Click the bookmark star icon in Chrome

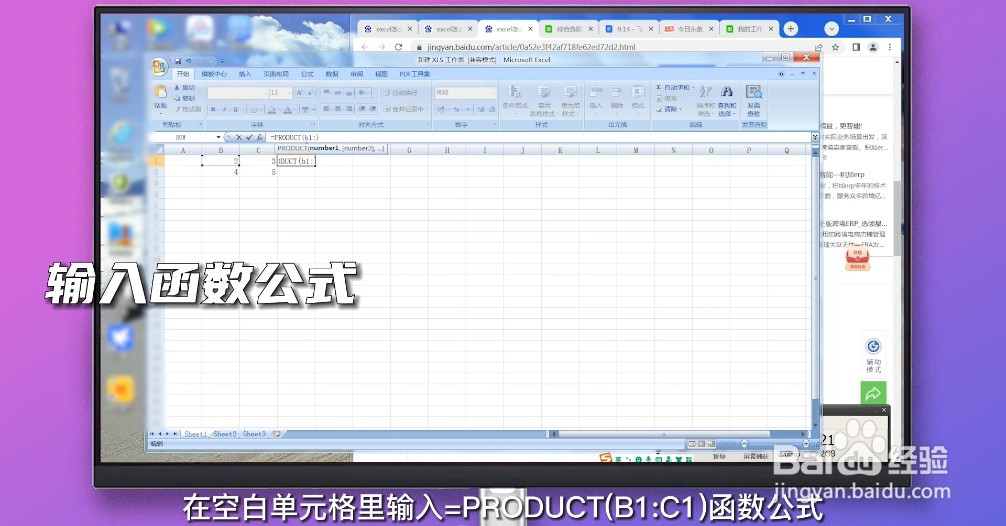pyautogui.click(x=835, y=47)
